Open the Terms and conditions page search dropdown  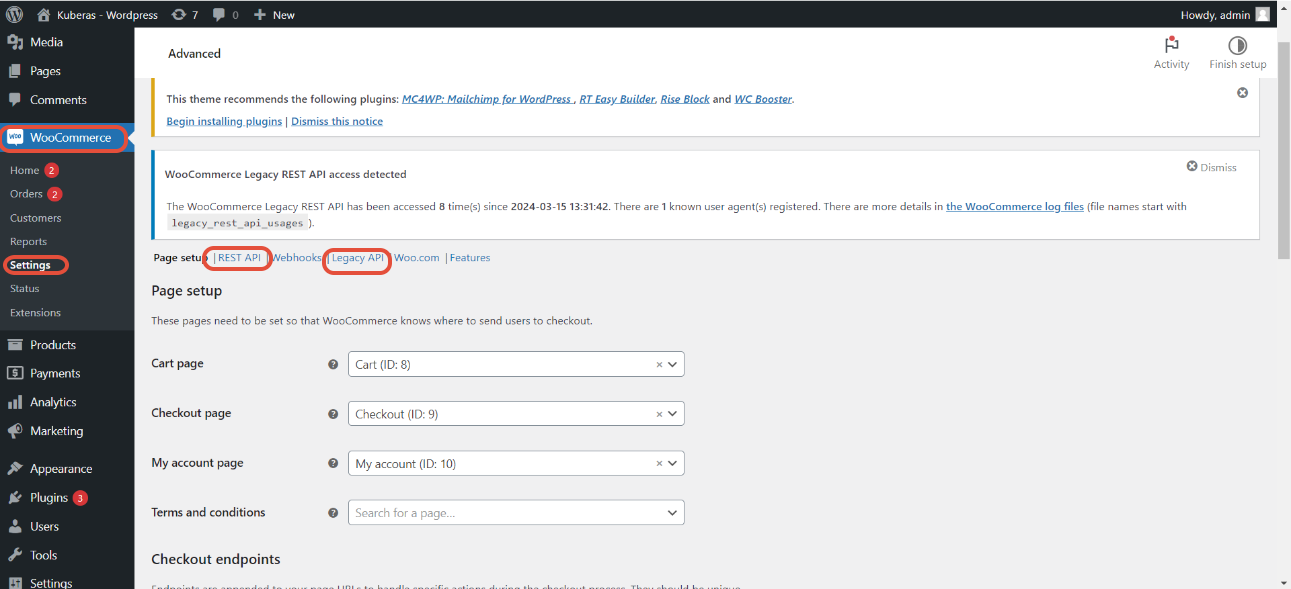[x=516, y=513]
